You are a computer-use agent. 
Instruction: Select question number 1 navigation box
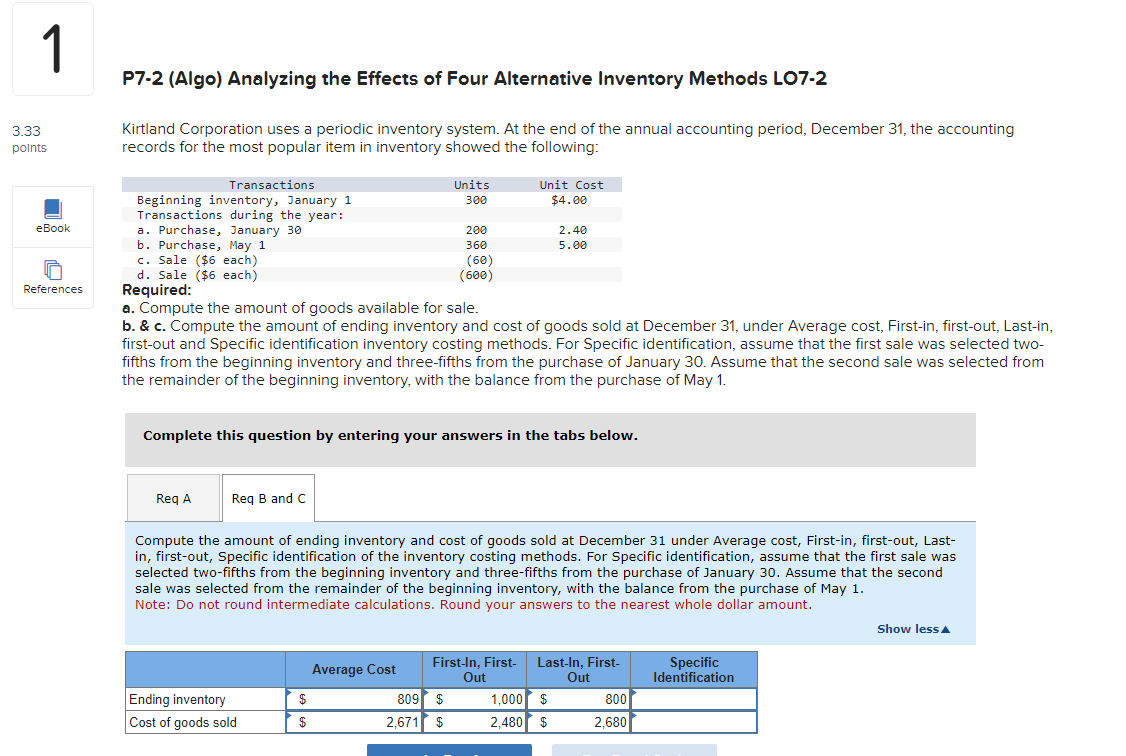[x=52, y=48]
